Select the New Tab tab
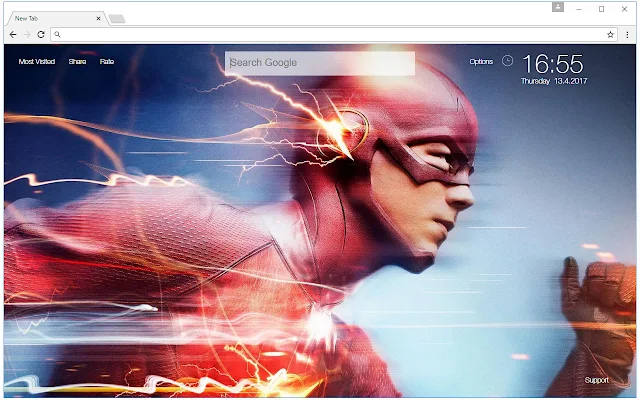This screenshot has width=640, height=400. pyautogui.click(x=55, y=18)
